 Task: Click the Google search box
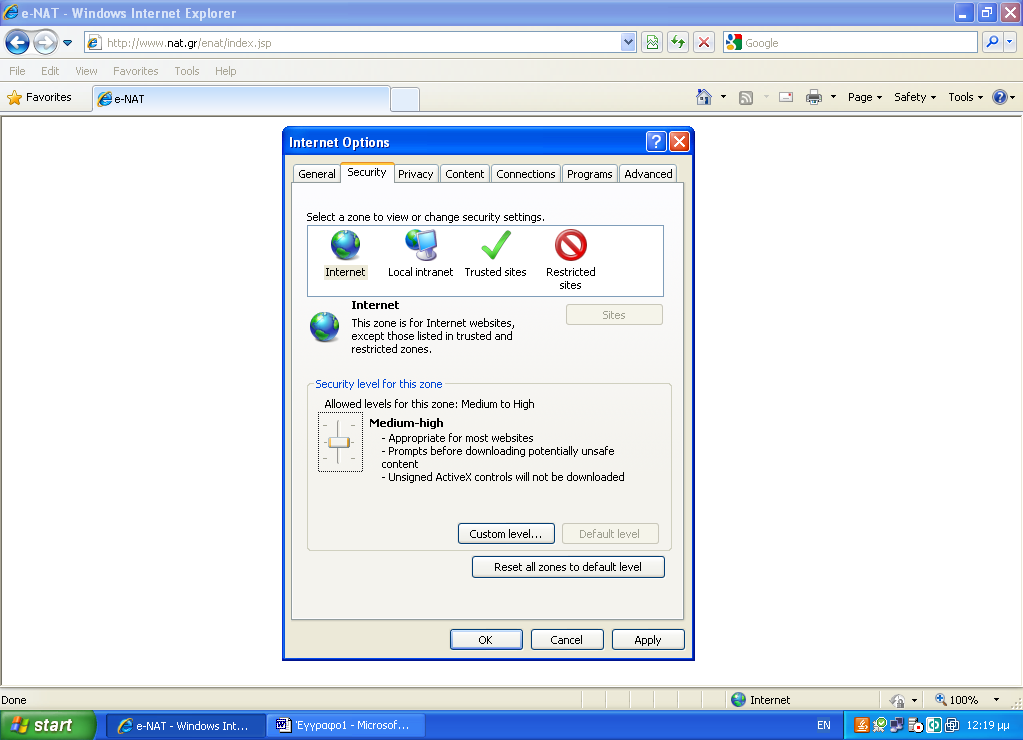point(849,43)
